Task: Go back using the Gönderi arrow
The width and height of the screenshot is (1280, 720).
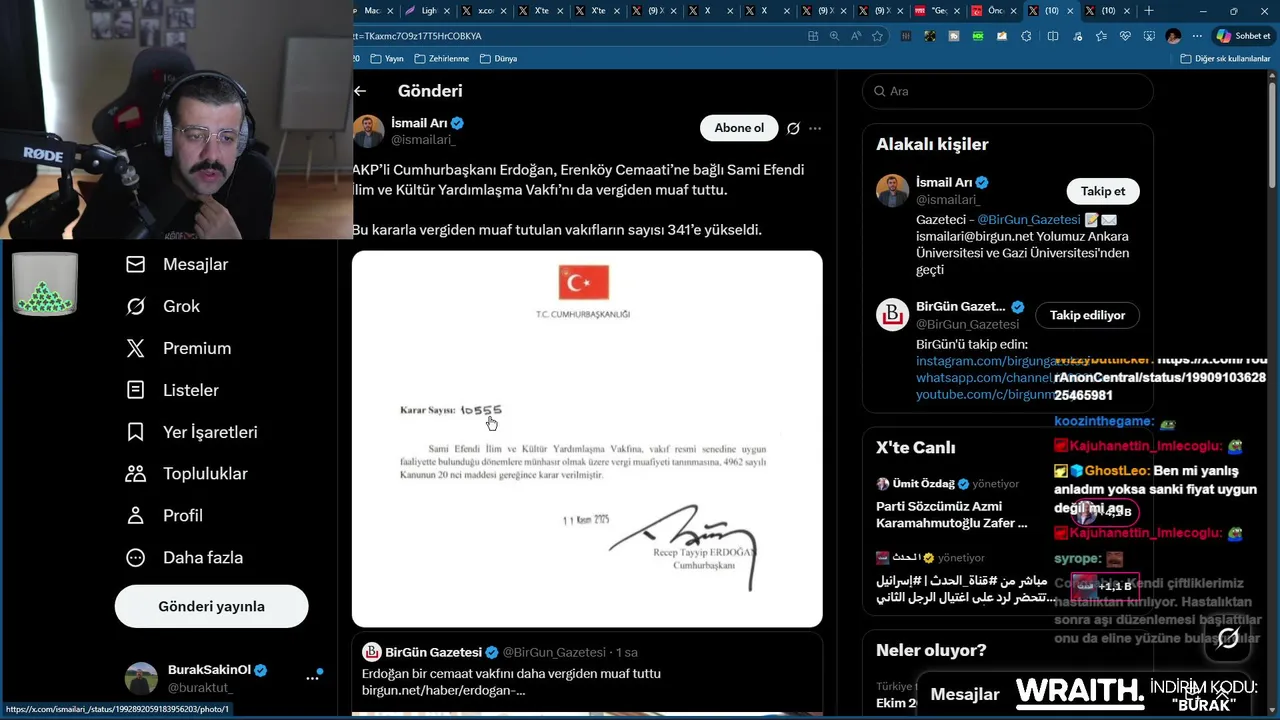Action: pyautogui.click(x=360, y=91)
